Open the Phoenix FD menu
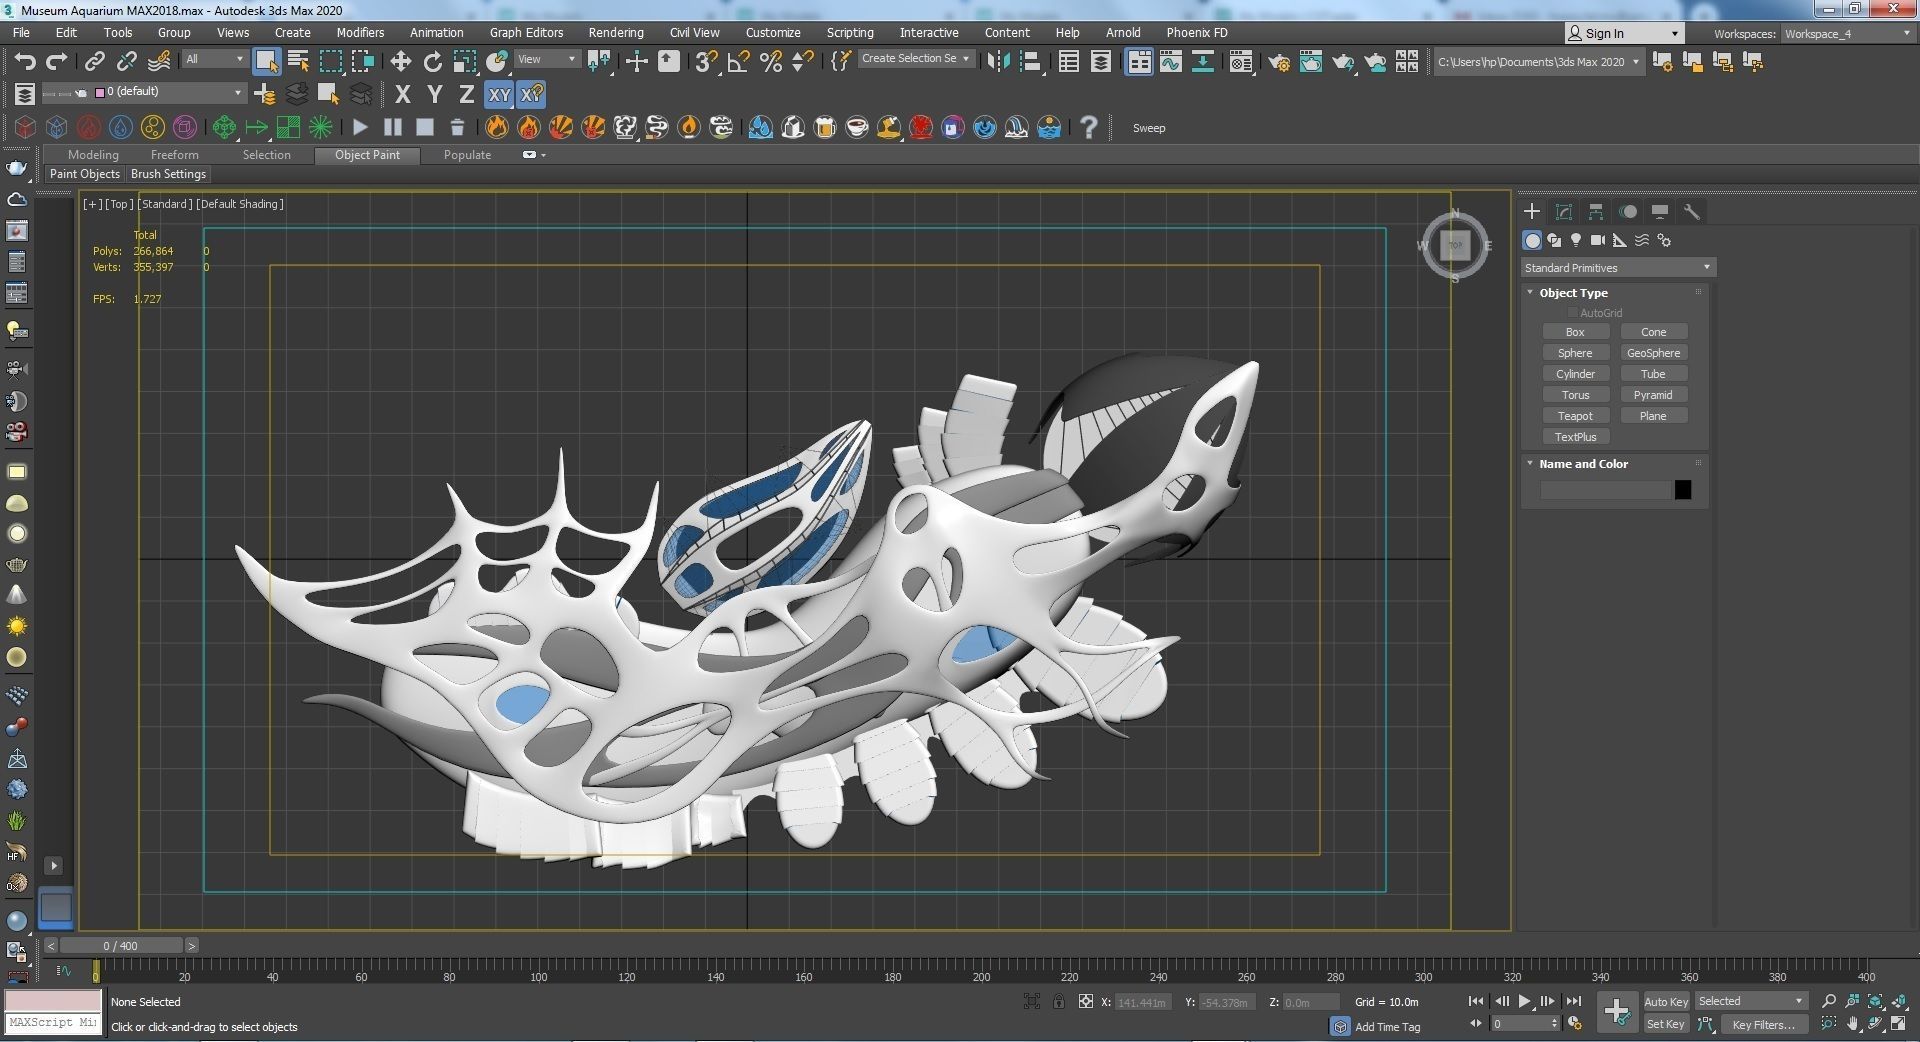This screenshot has width=1920, height=1042. point(1197,33)
